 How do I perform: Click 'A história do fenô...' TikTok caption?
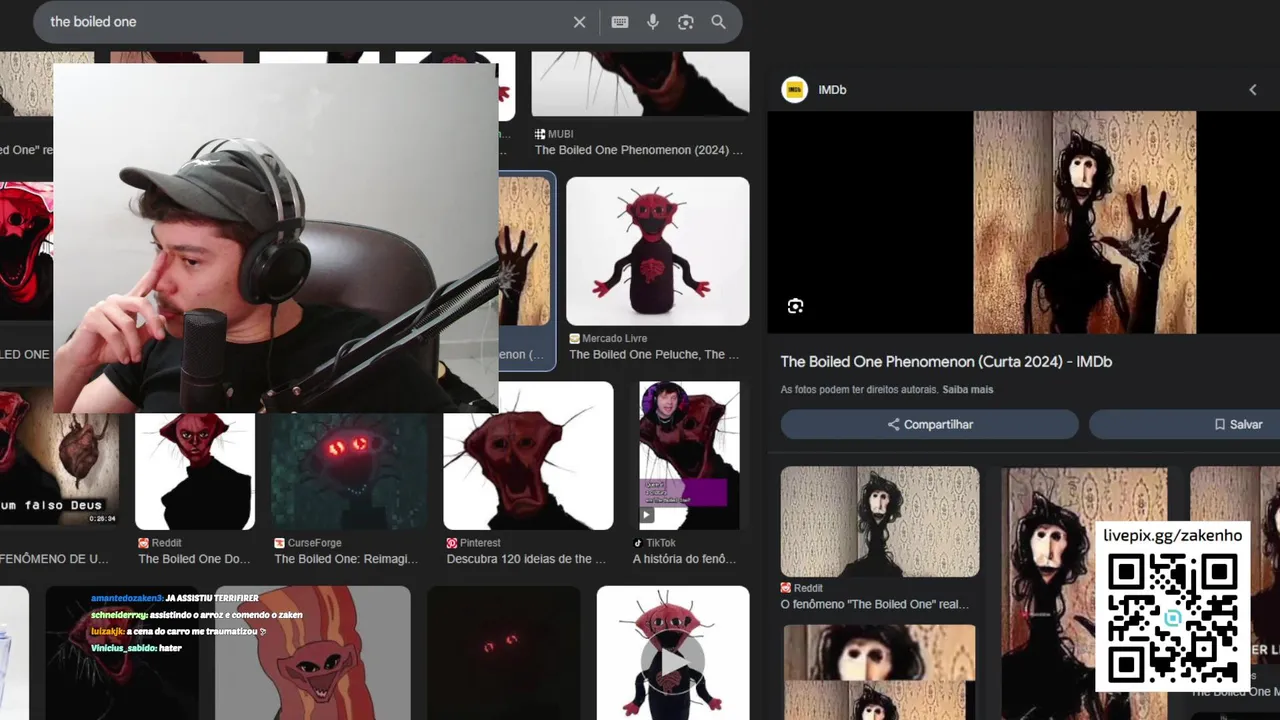pyautogui.click(x=684, y=559)
